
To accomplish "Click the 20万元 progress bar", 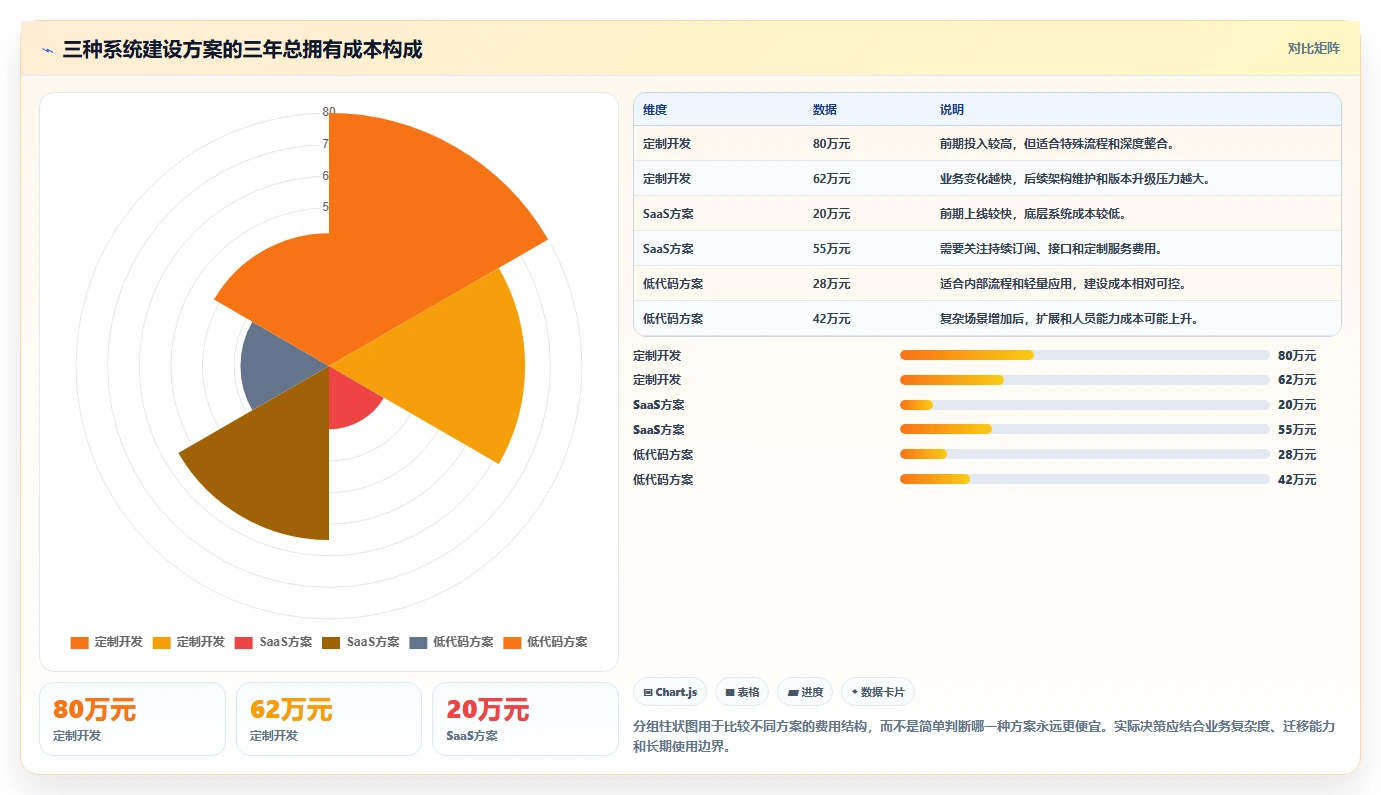I will 1085,405.
